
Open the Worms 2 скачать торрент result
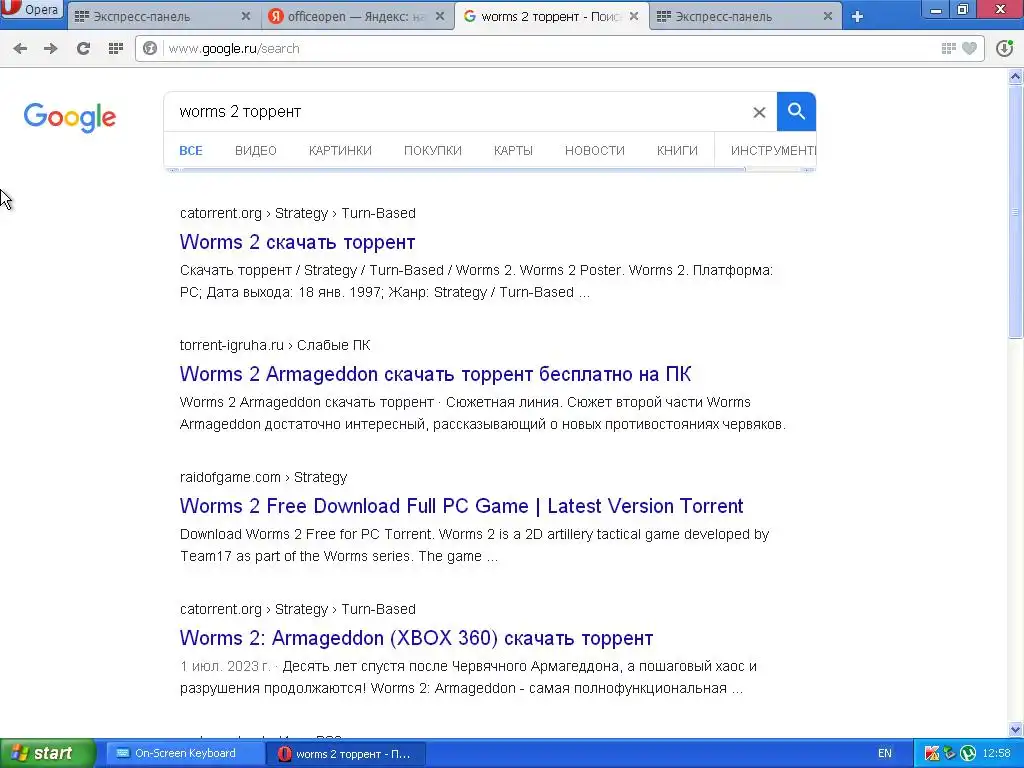297,242
